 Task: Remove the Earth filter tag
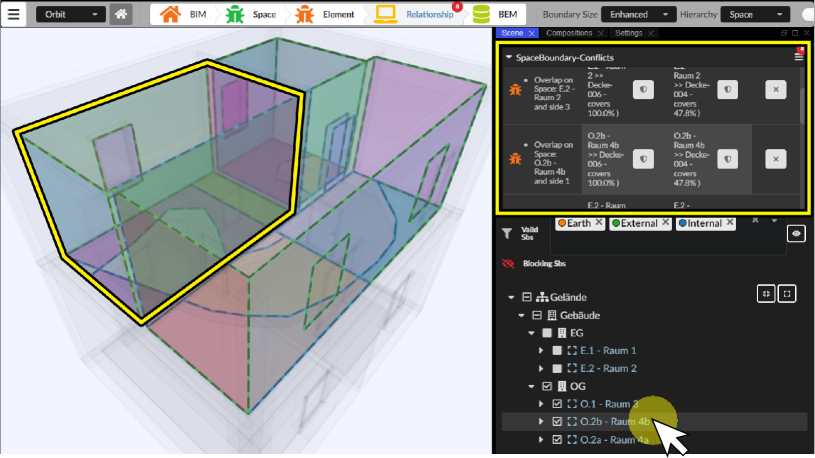pos(599,223)
